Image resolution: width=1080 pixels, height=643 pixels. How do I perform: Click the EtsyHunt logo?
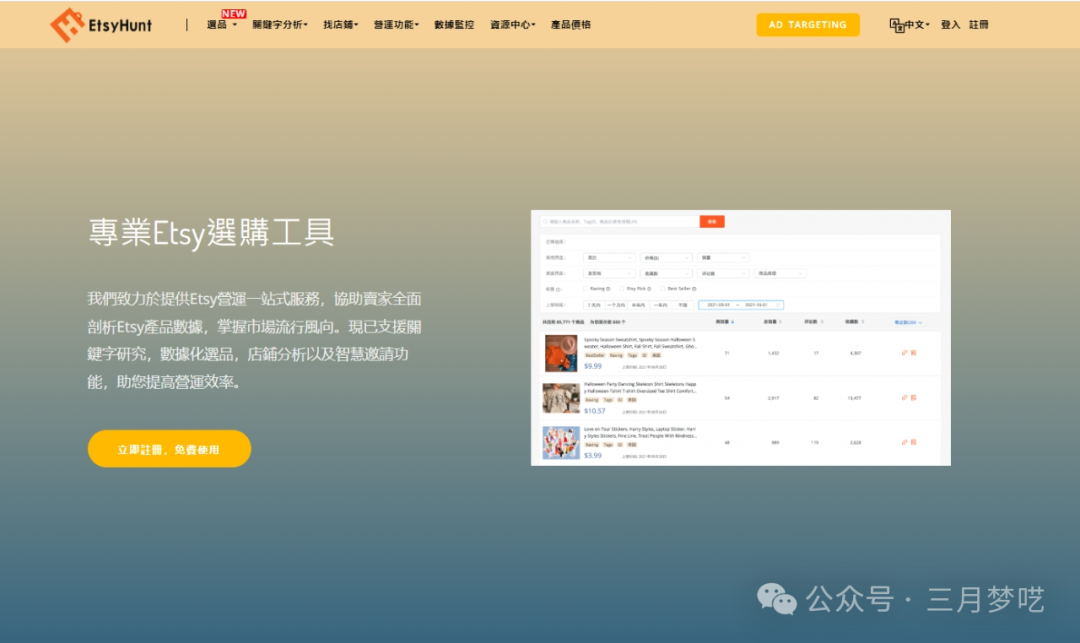101,25
